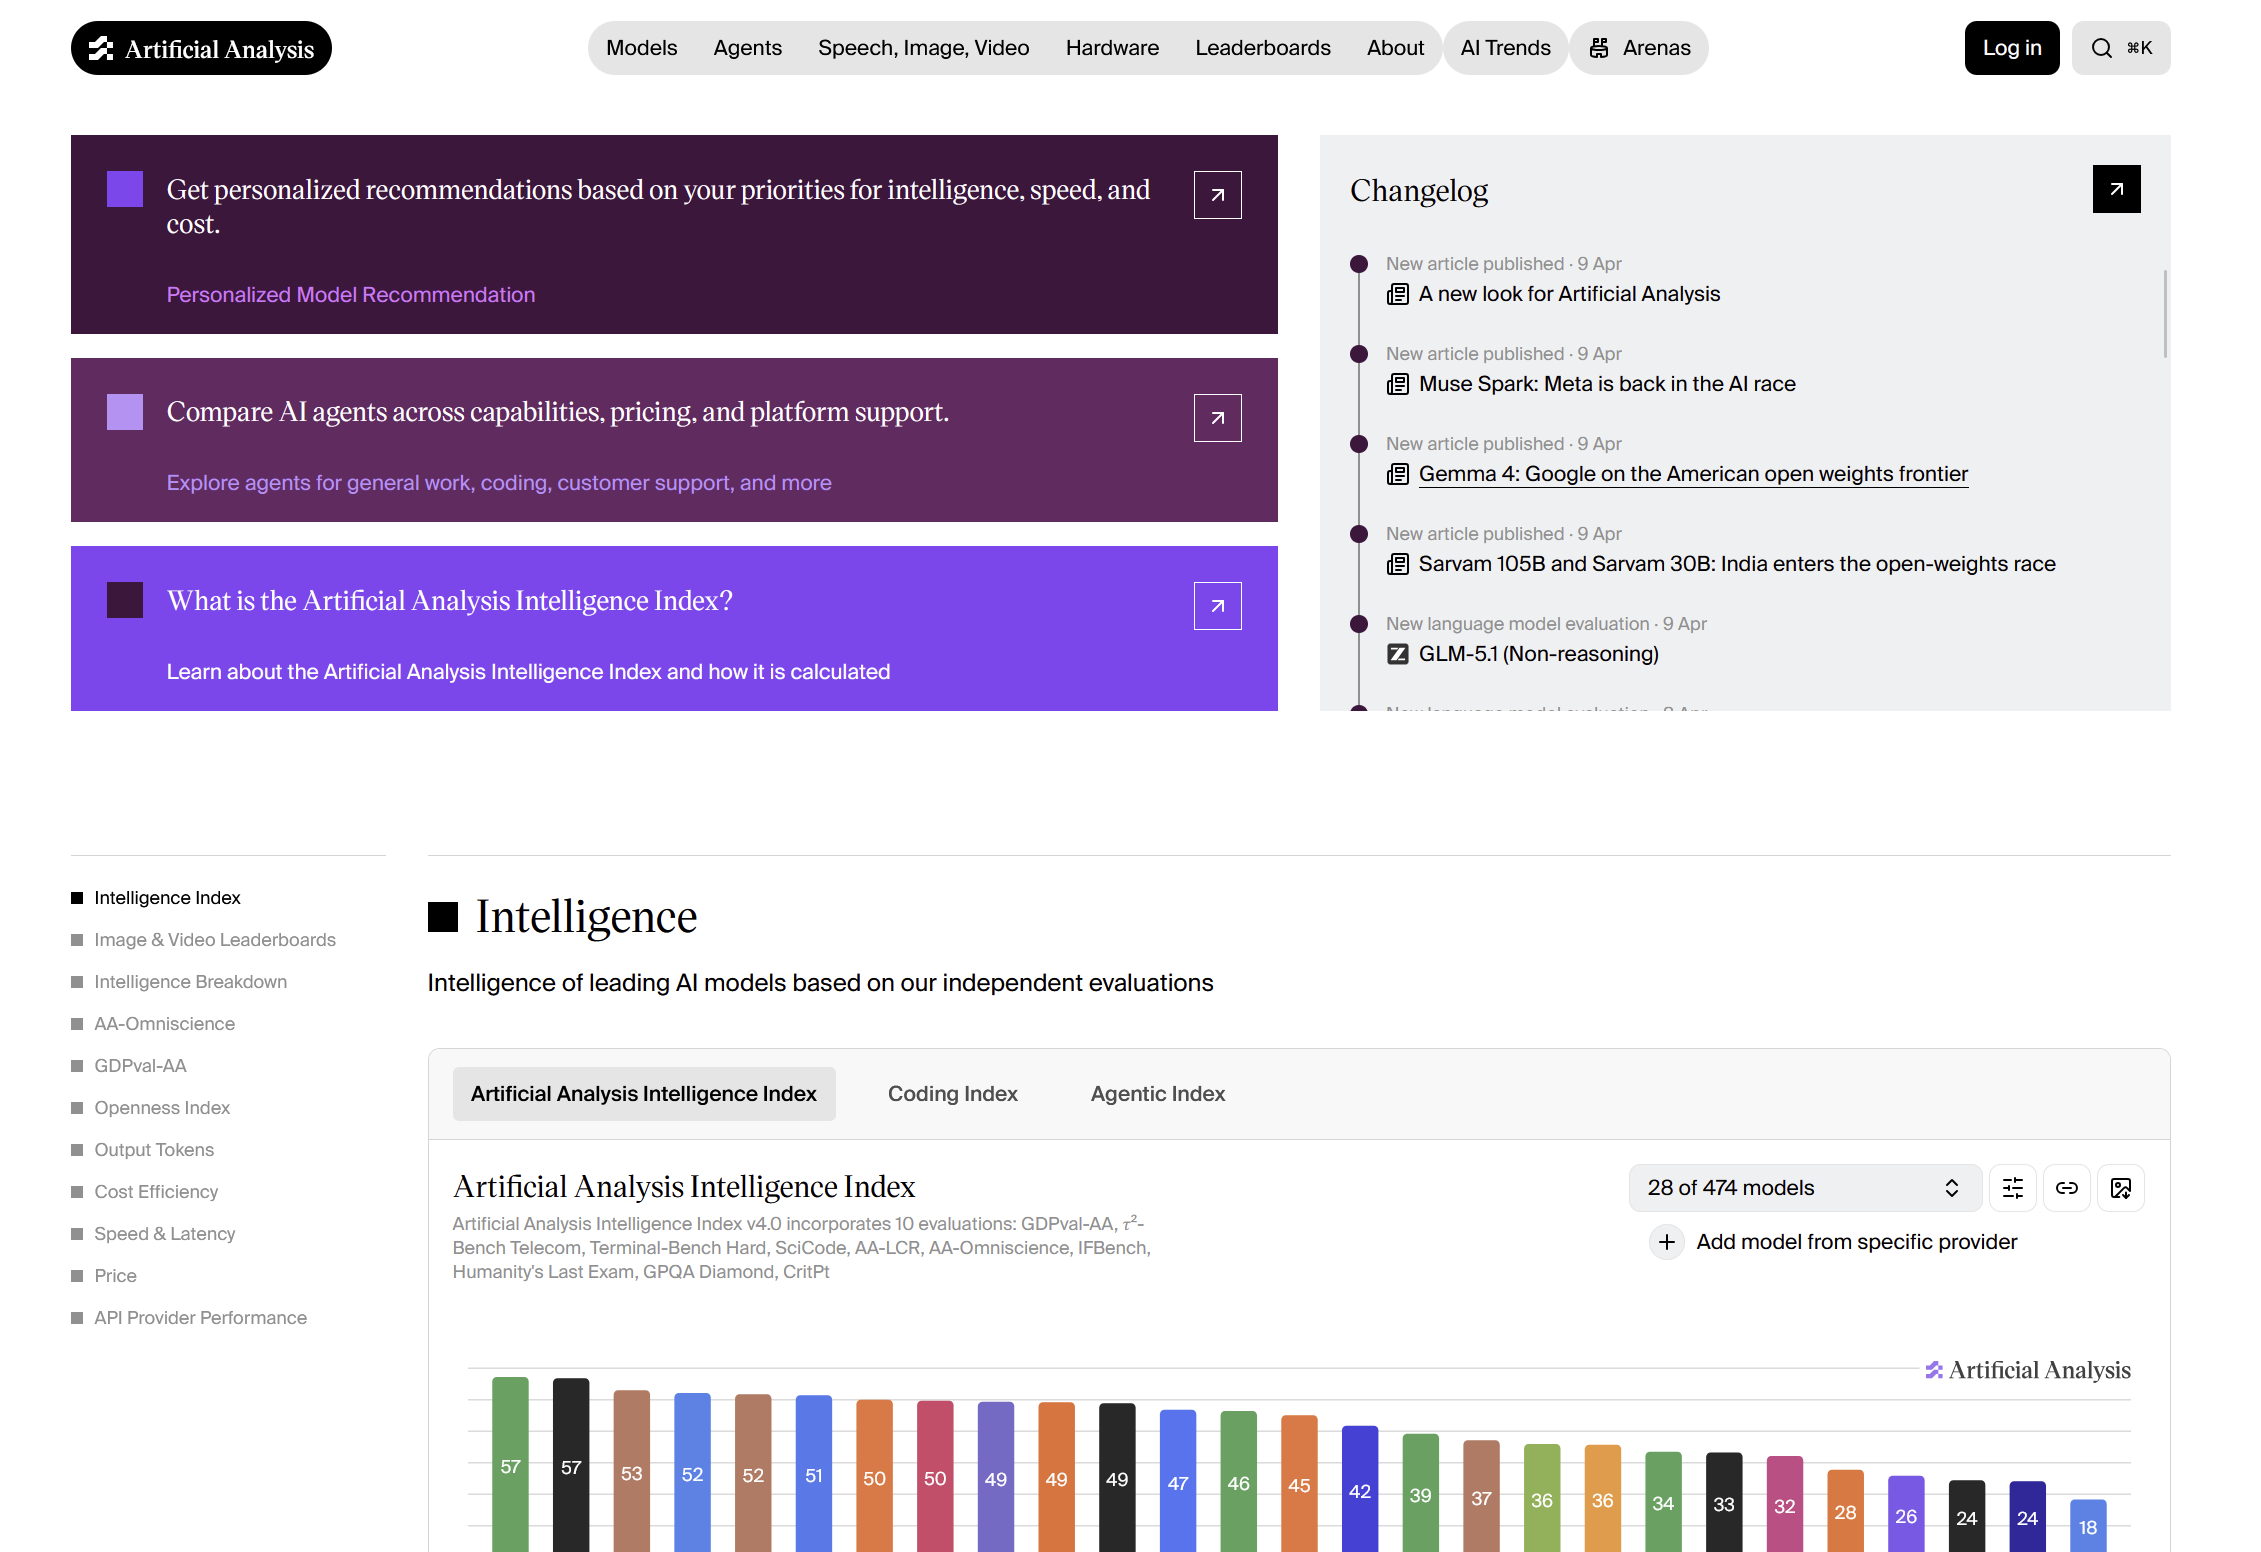Click arrow icon on Intelligence Index banner
This screenshot has width=2261, height=1552.
[x=1217, y=606]
